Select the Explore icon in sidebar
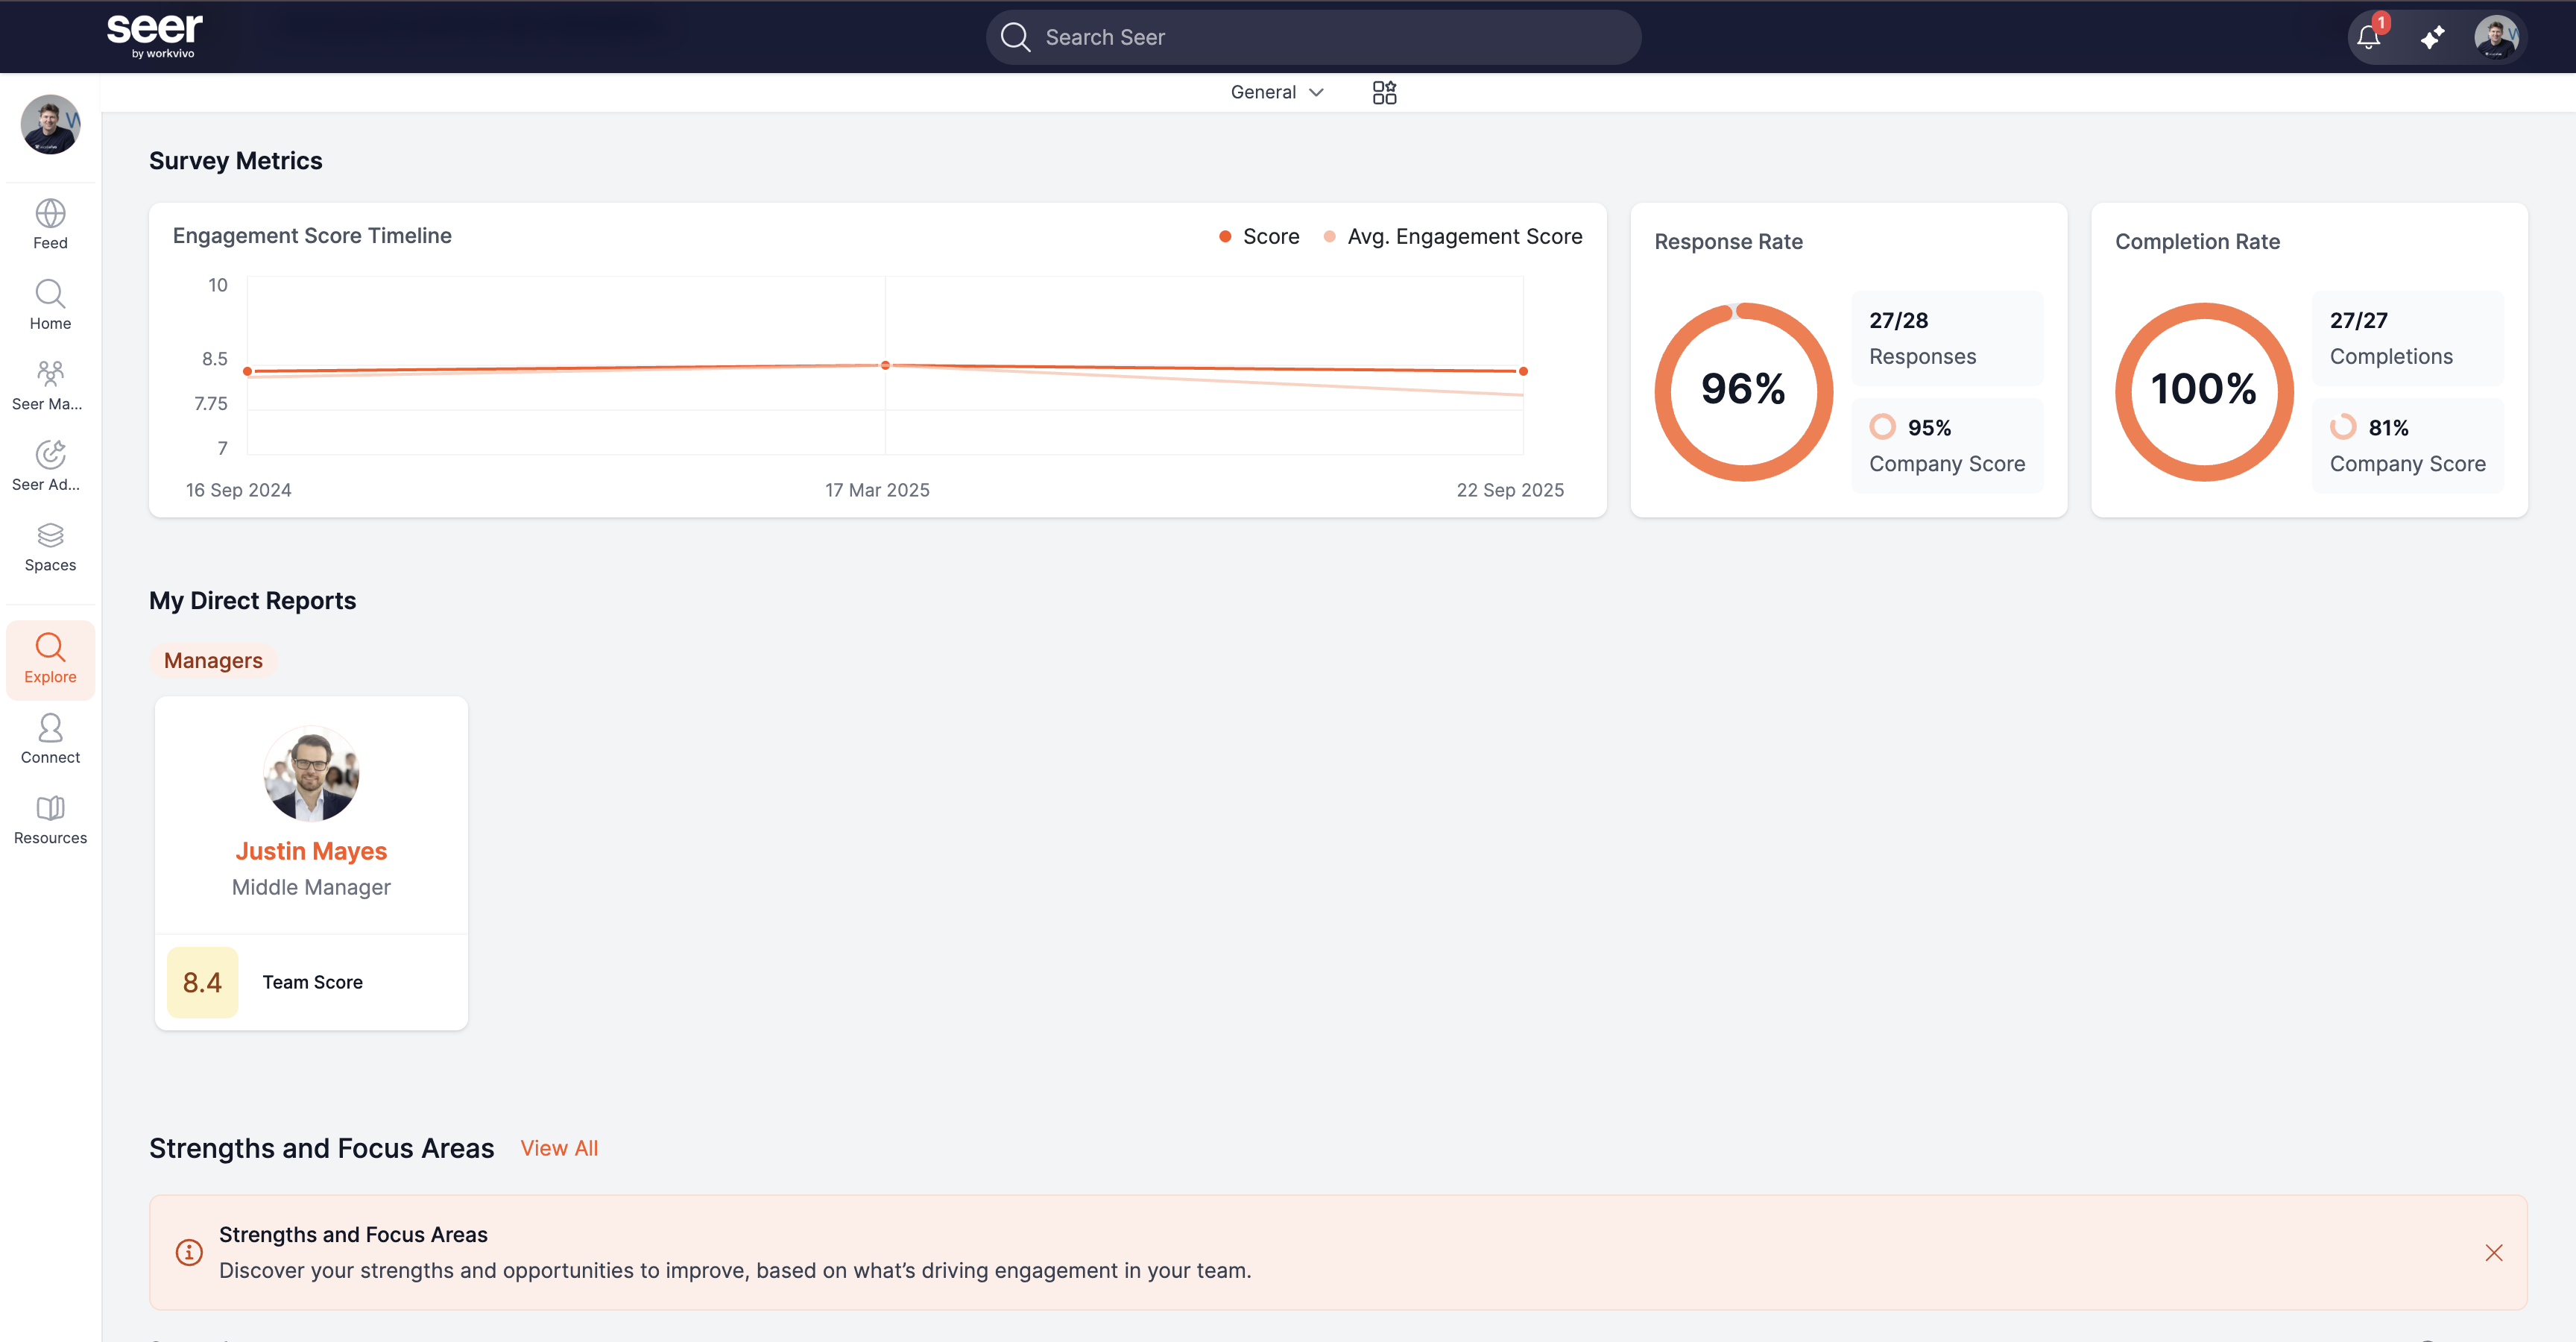Image resolution: width=2576 pixels, height=1342 pixels. pyautogui.click(x=50, y=647)
